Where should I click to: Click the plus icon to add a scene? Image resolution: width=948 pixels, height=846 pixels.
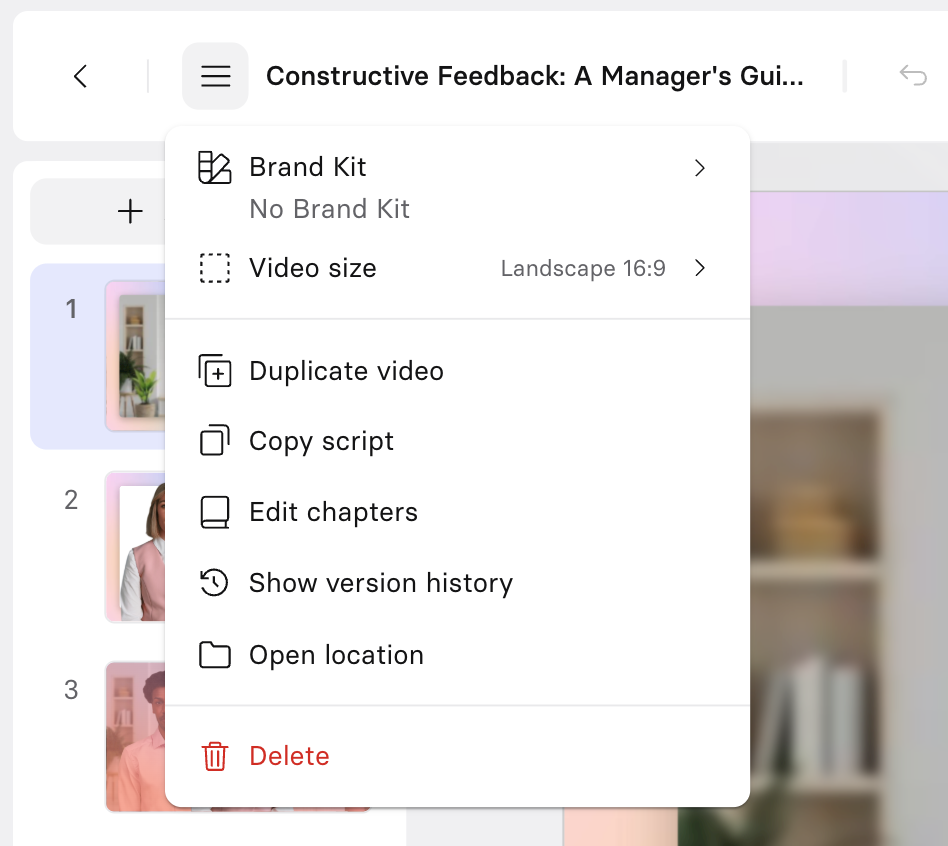click(130, 211)
